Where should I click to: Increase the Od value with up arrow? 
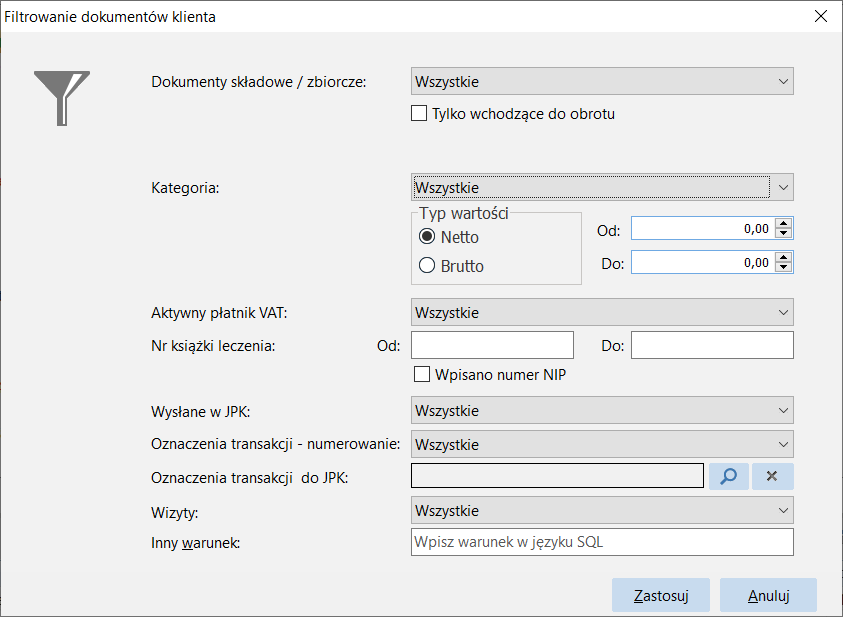pyautogui.click(x=784, y=224)
